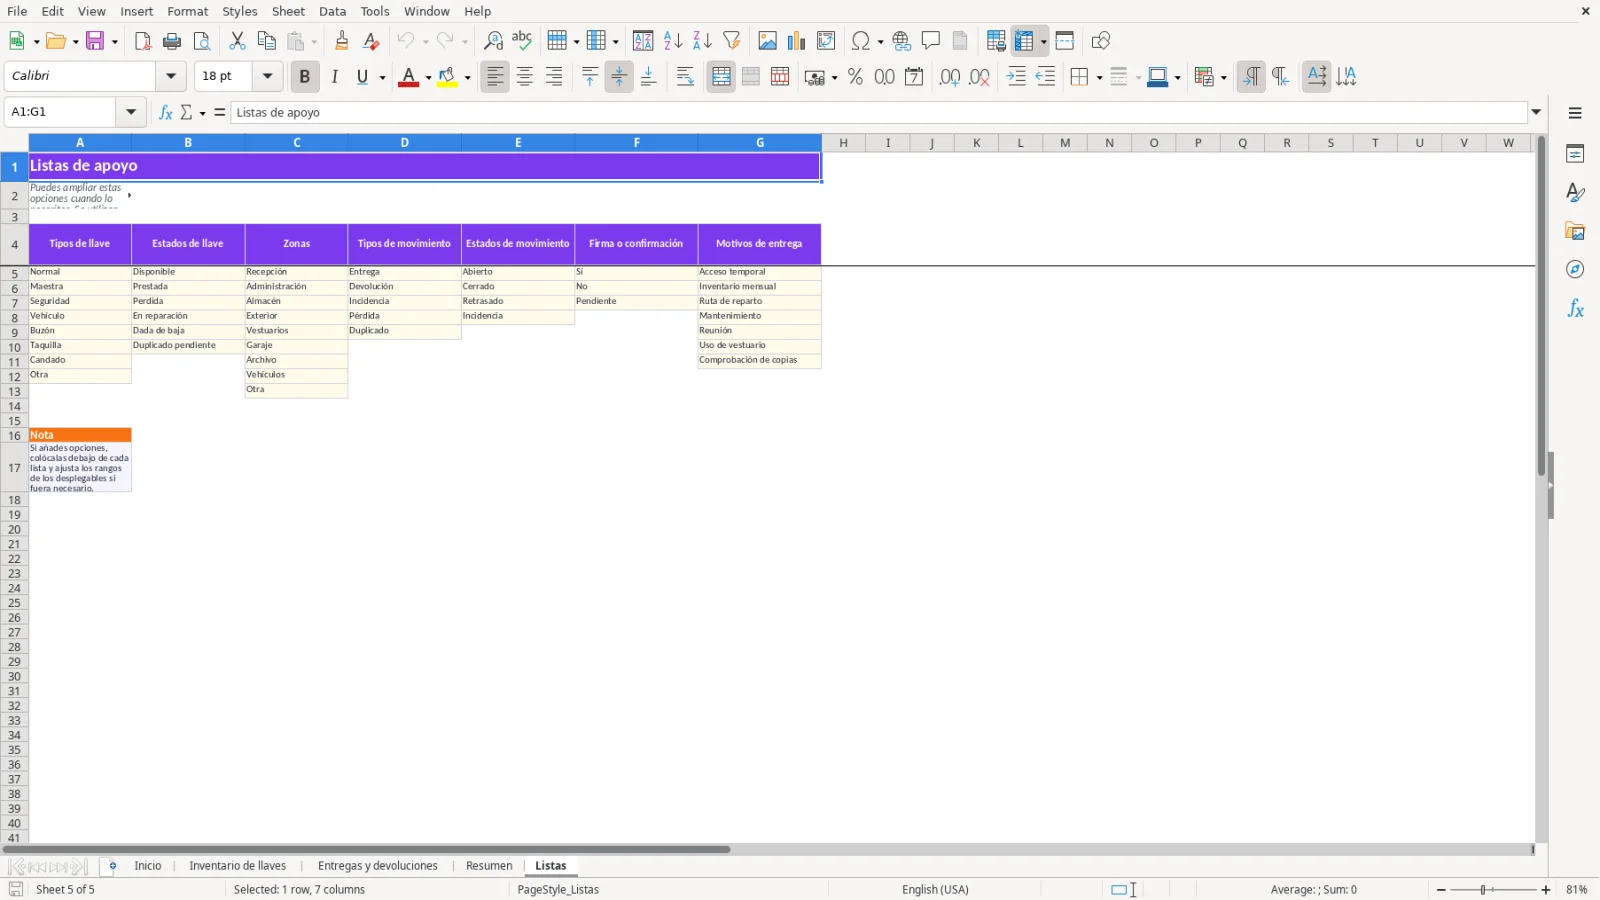Viewport: 1600px width, 900px height.
Task: Toggle print preview
Action: tap(202, 41)
